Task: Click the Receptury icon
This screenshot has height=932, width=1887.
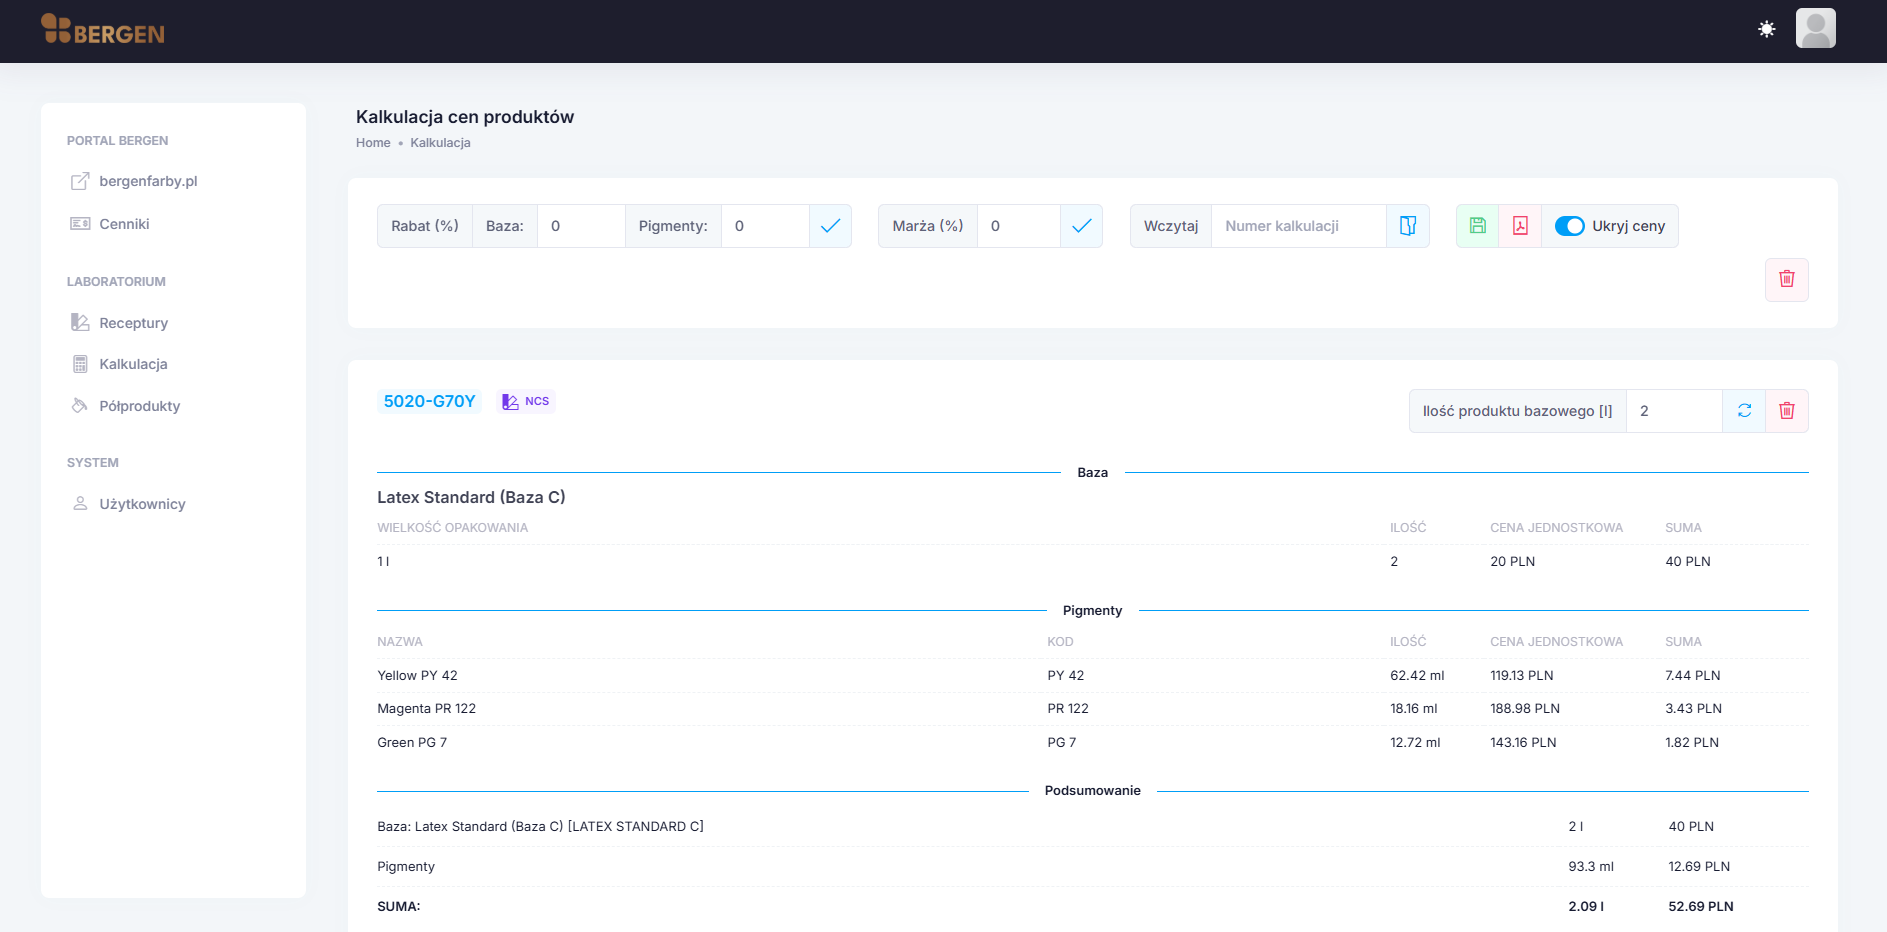Action: click(x=80, y=322)
